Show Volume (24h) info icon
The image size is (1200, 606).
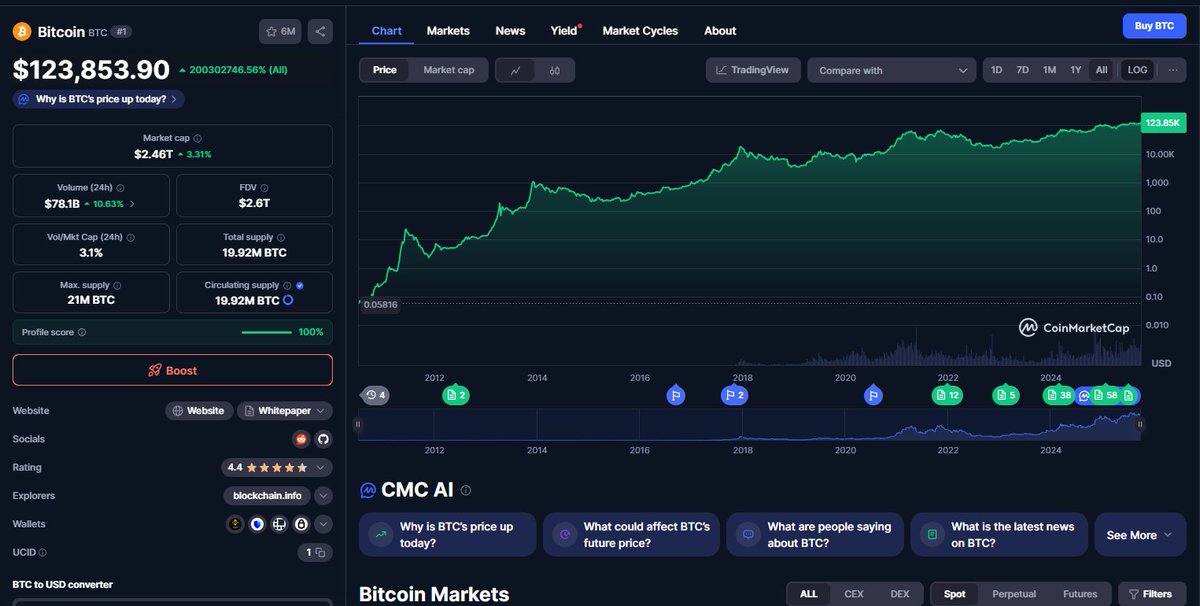point(121,187)
